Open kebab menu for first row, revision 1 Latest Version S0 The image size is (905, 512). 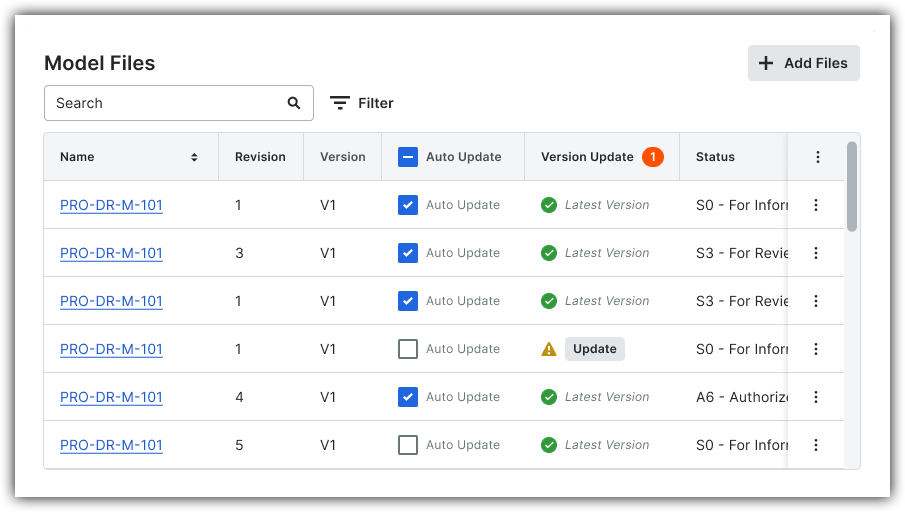[x=816, y=205]
